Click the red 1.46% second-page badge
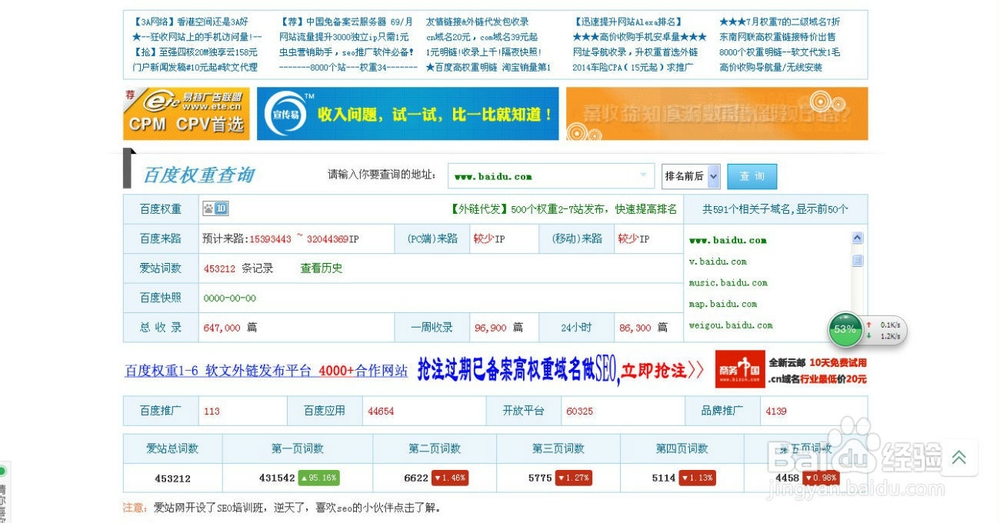 [x=450, y=478]
